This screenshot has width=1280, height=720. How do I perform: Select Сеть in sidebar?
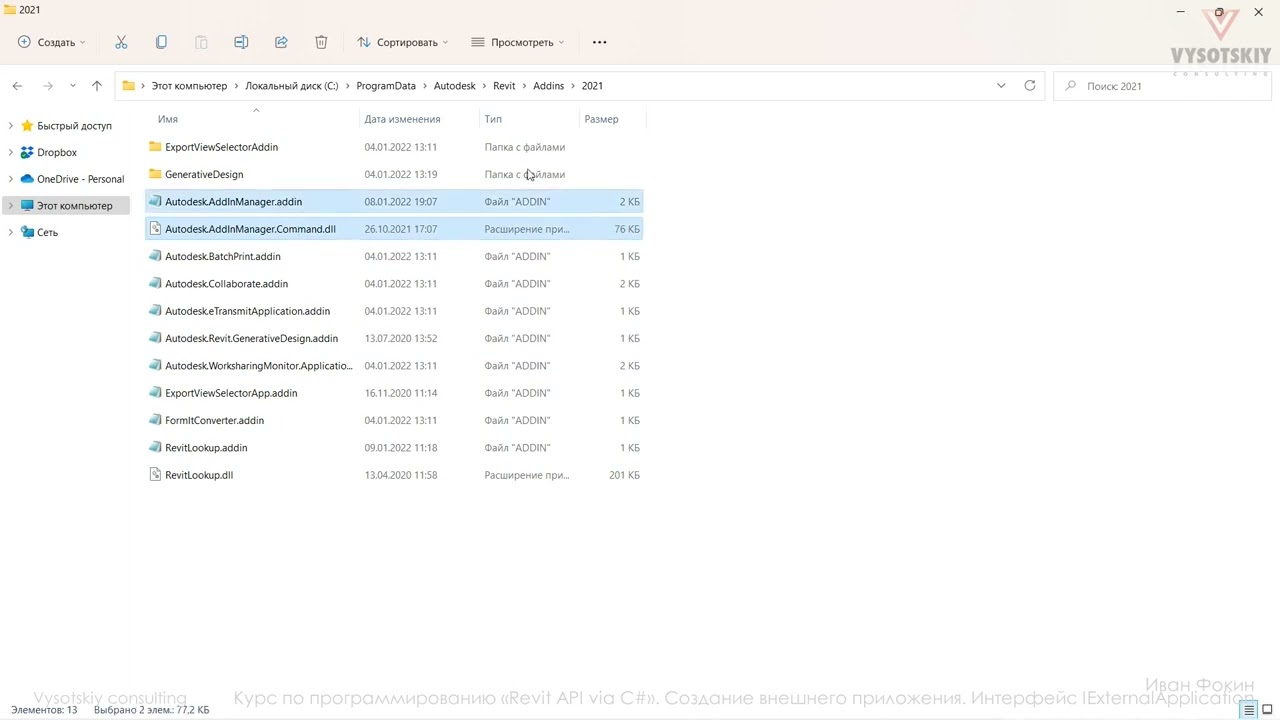pyautogui.click(x=47, y=232)
